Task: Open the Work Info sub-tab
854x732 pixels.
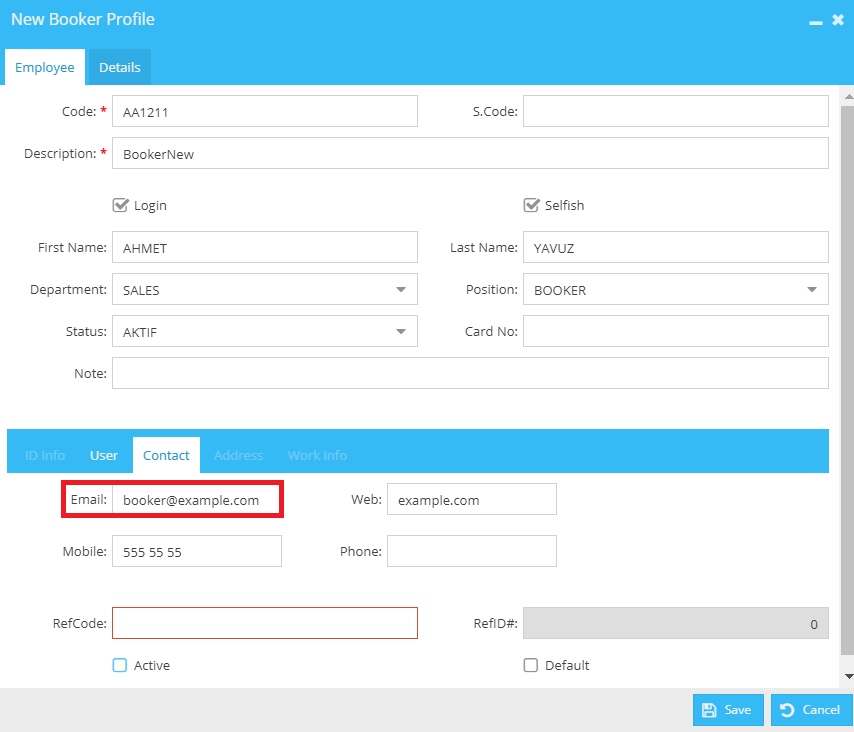Action: [317, 455]
